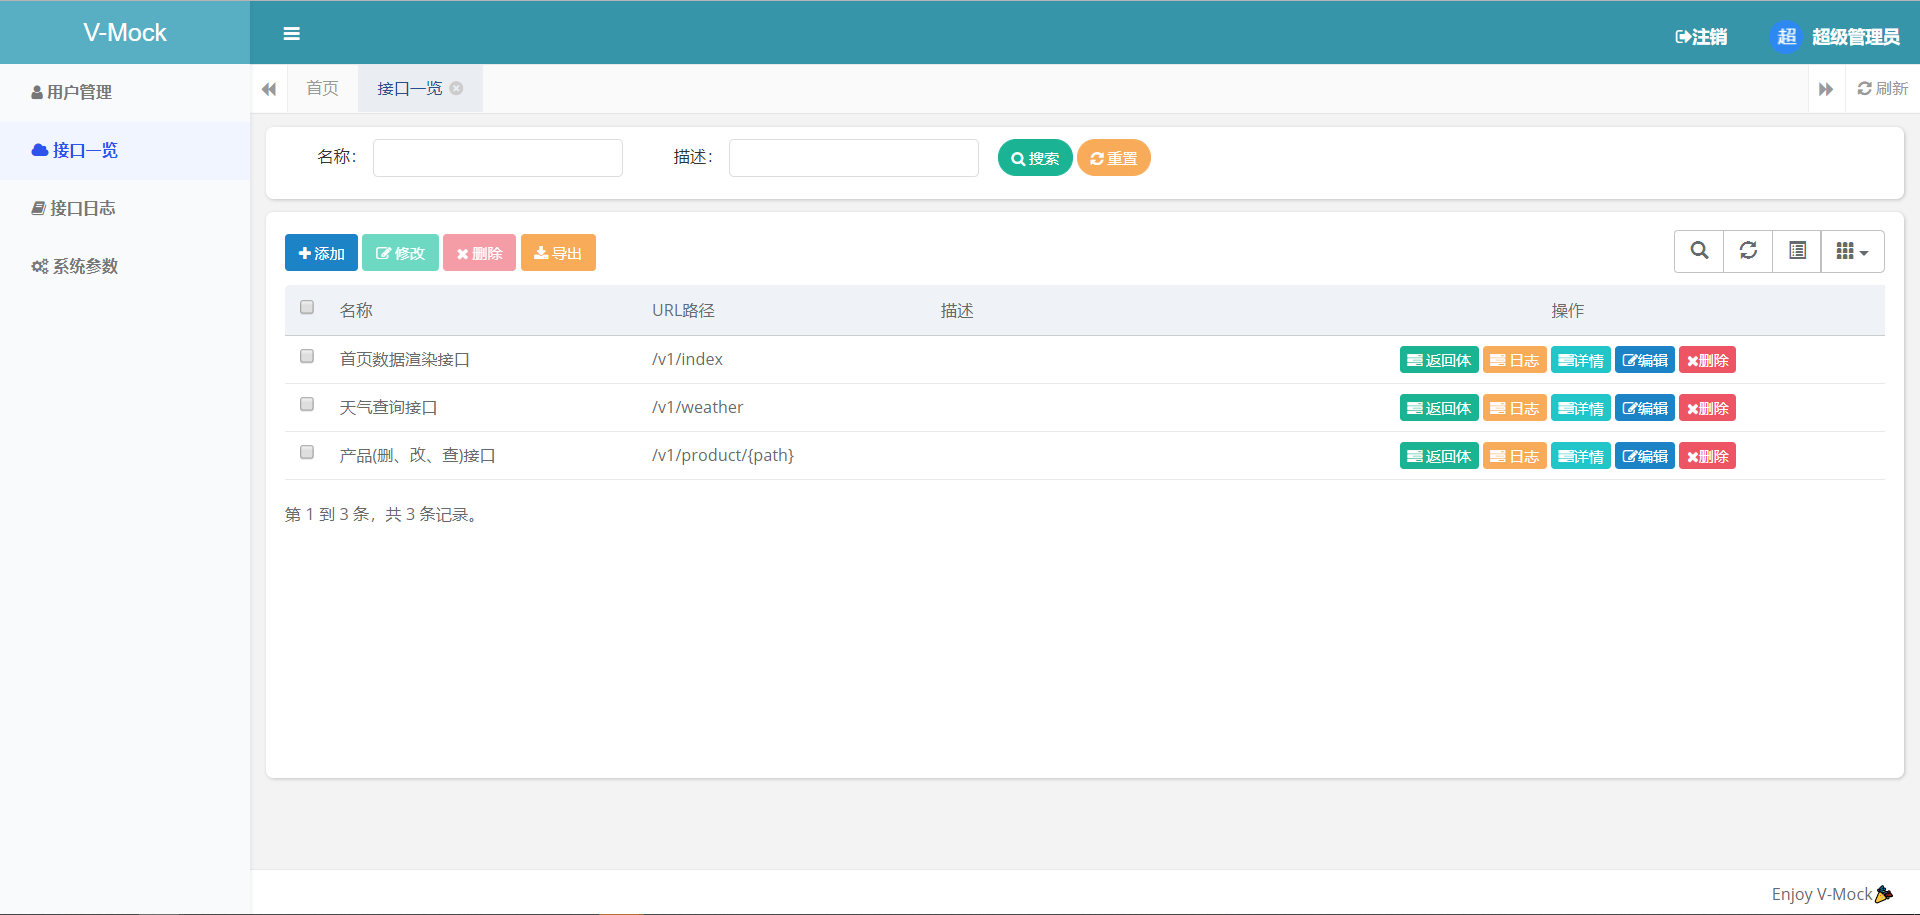The height and width of the screenshot is (915, 1920).
Task: Open the 超级管理员 user profile
Action: click(x=1855, y=37)
